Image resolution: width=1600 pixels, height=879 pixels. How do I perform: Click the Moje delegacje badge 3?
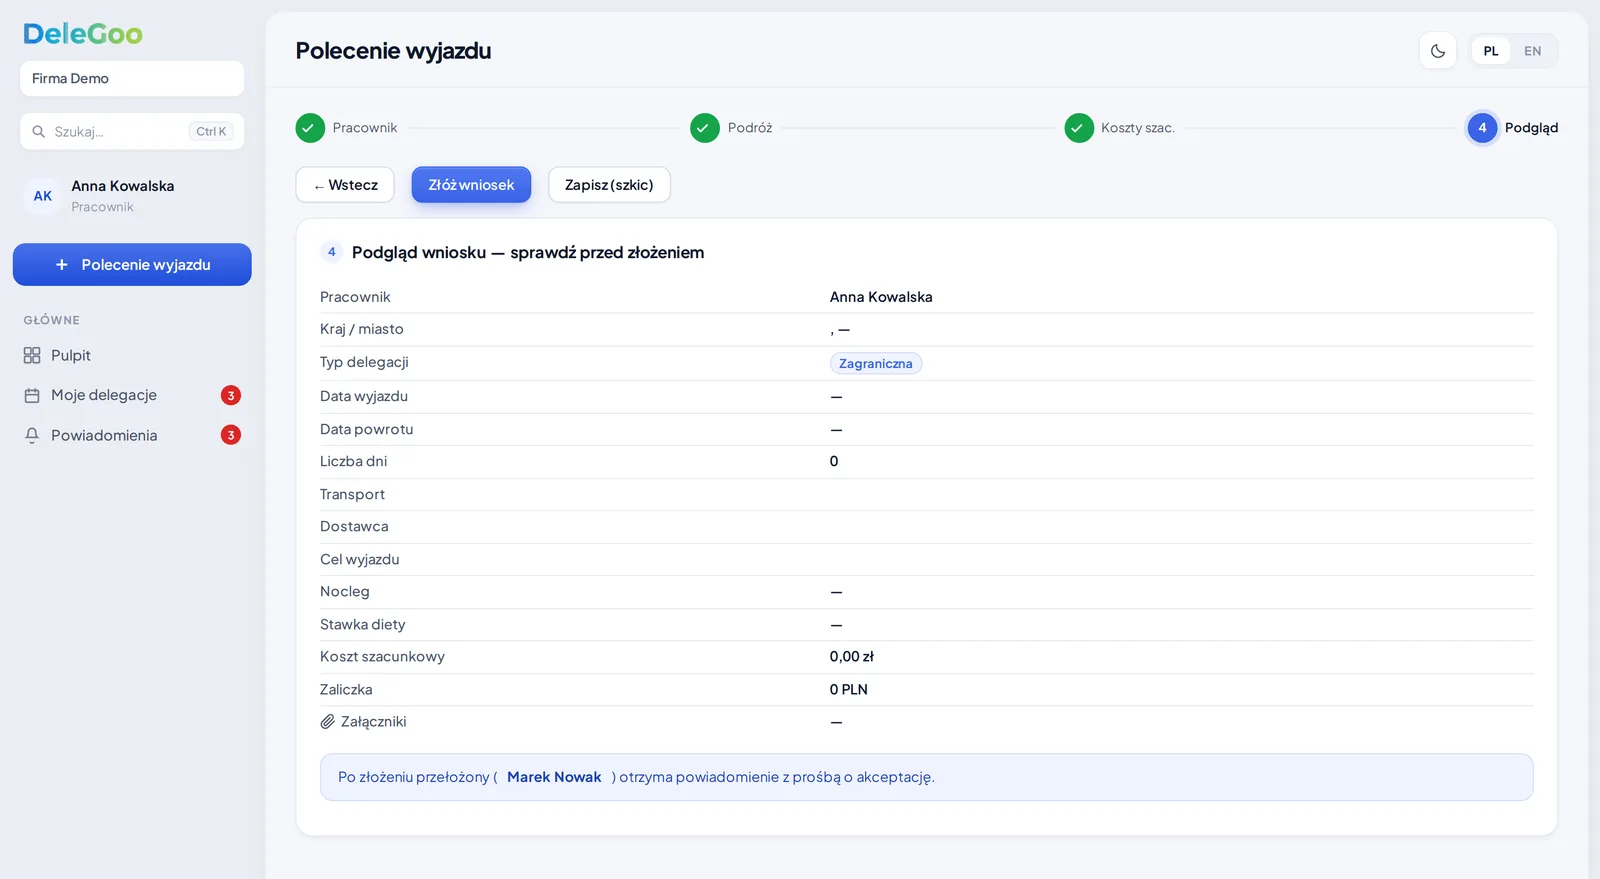231,395
